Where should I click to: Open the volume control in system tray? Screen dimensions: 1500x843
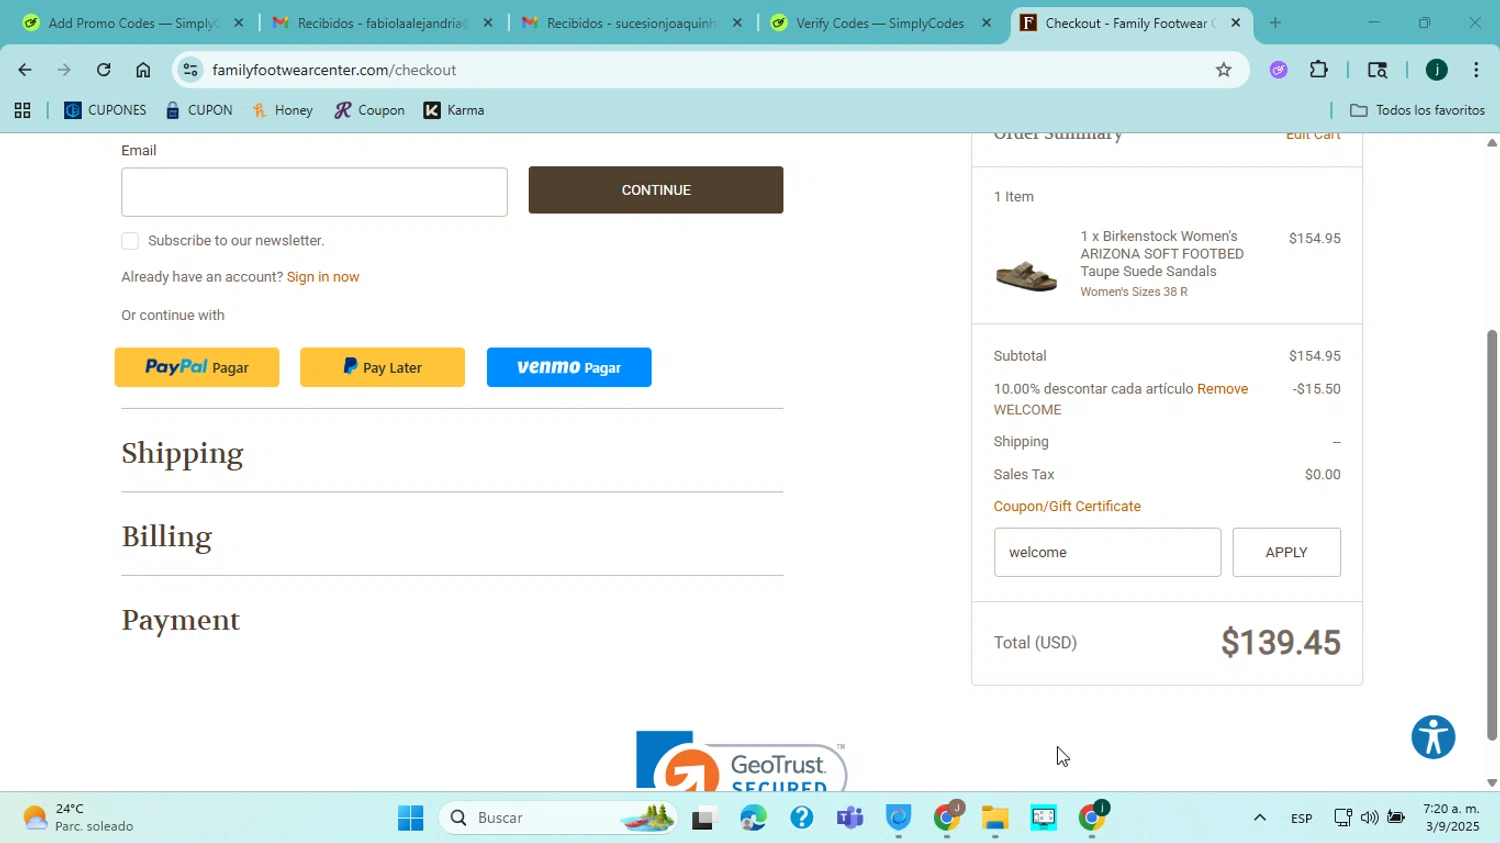click(1369, 818)
